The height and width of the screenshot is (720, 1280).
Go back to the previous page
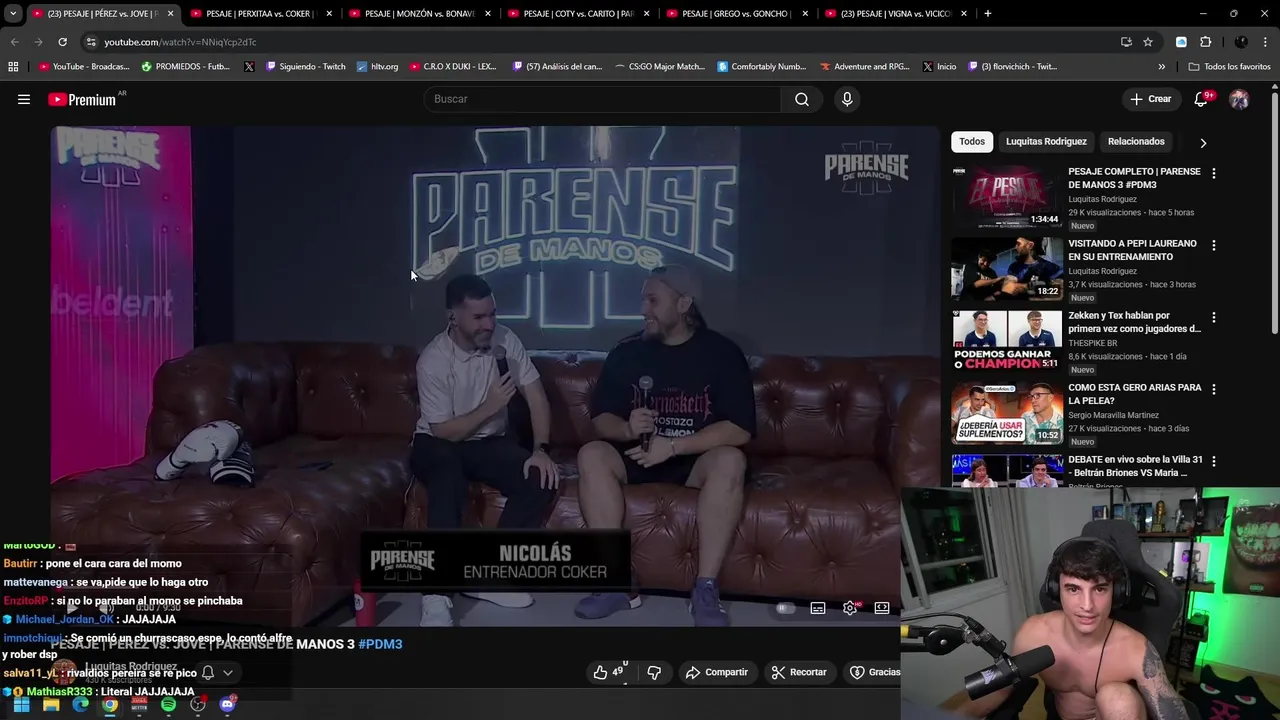point(14,42)
